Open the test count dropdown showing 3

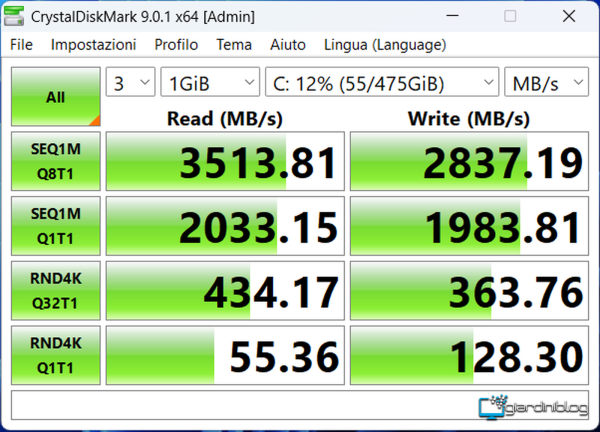(x=130, y=82)
